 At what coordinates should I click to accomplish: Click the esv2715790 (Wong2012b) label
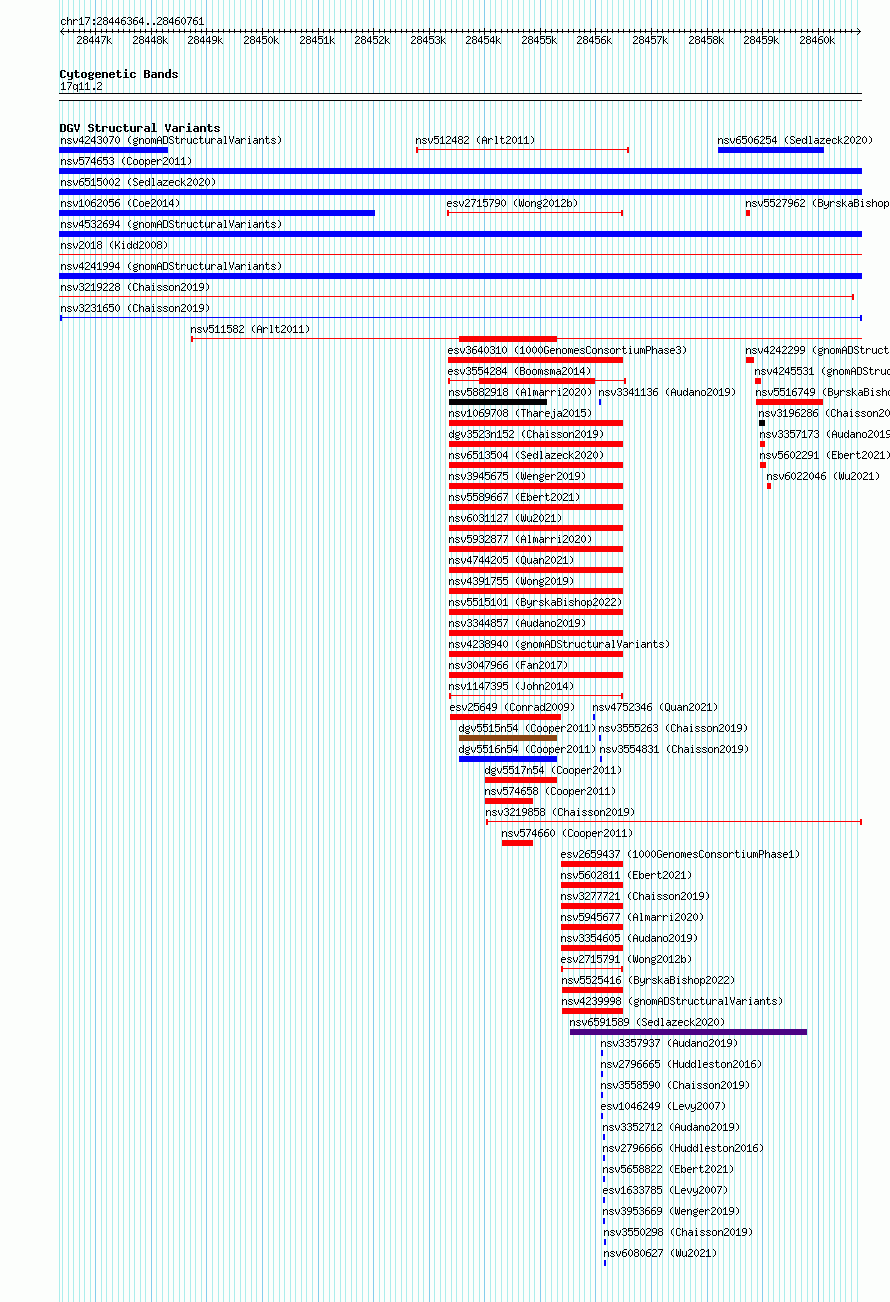point(512,203)
